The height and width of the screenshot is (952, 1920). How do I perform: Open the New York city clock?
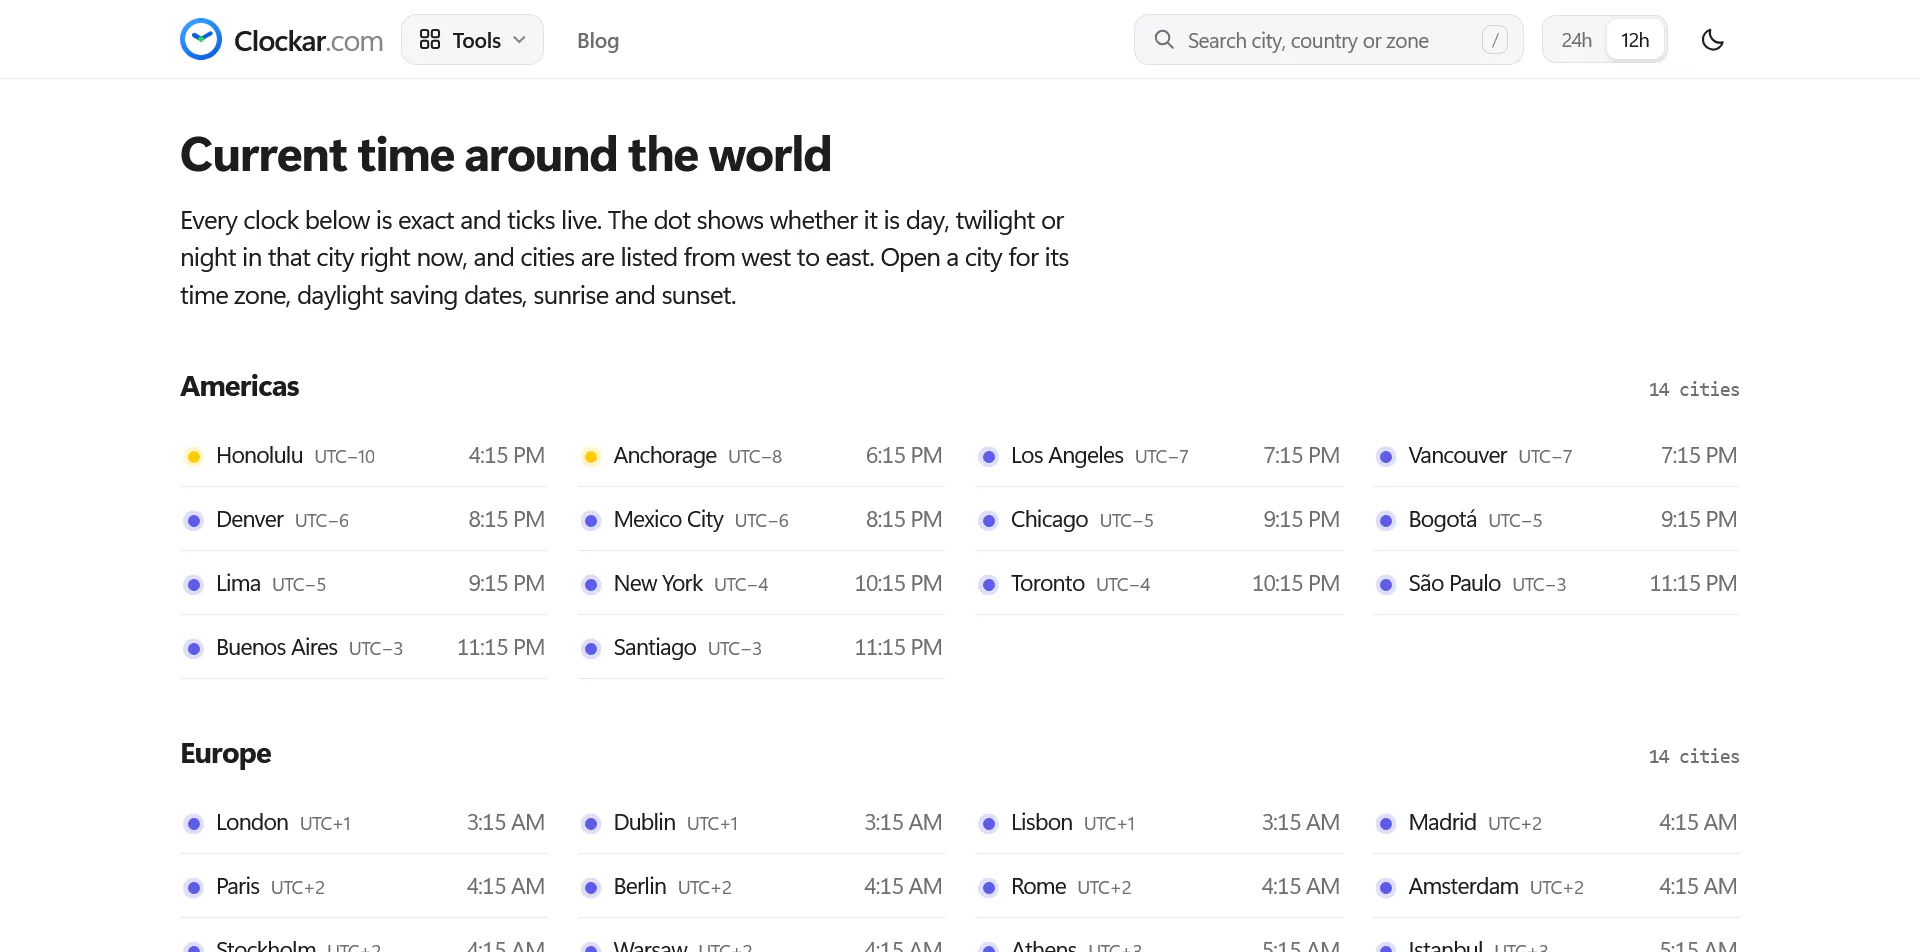(x=761, y=583)
